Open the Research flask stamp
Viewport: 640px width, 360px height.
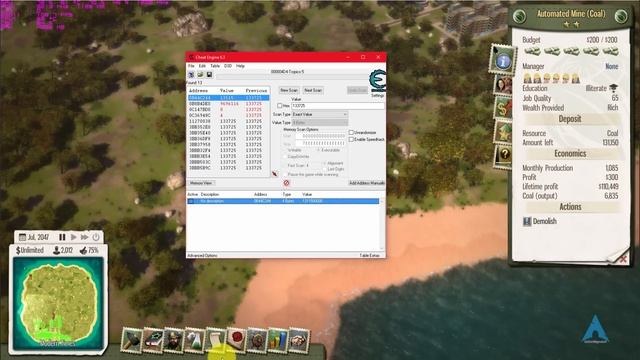click(195, 340)
